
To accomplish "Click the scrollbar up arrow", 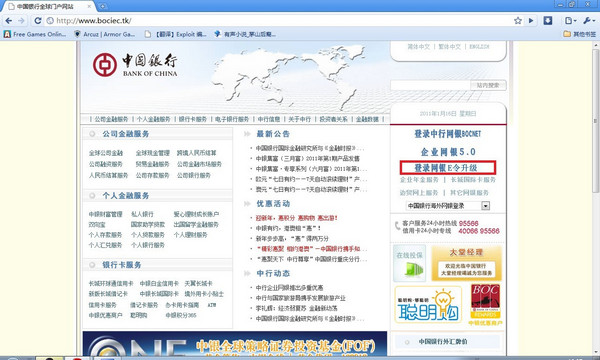I will click(x=595, y=45).
